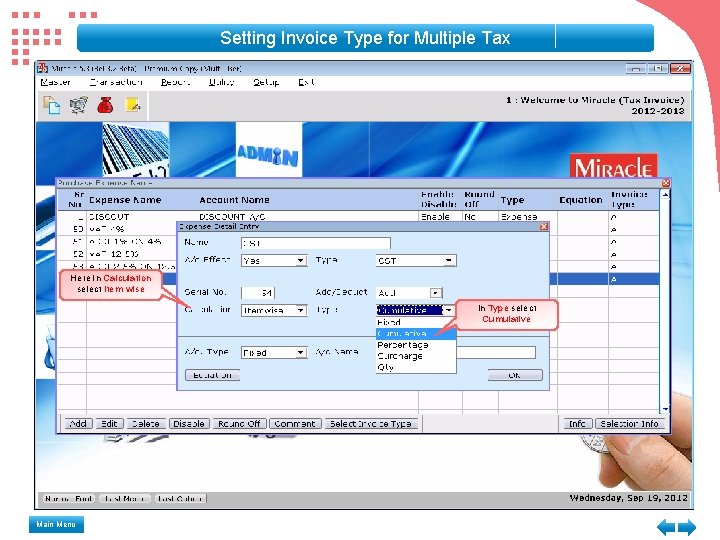The height and width of the screenshot is (540, 720).
Task: Expand the Add/Deduct dropdown
Action: click(435, 293)
